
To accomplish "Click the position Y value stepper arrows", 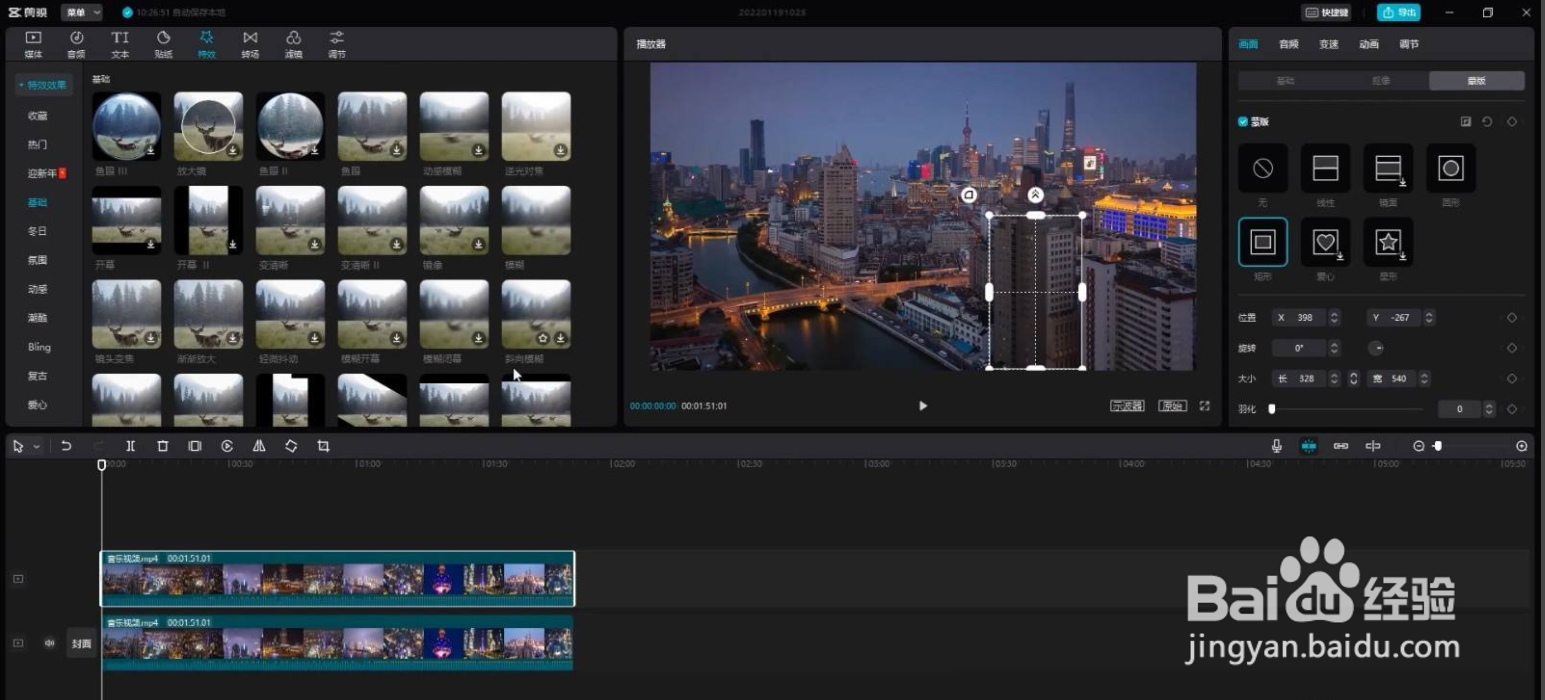I will (1429, 318).
